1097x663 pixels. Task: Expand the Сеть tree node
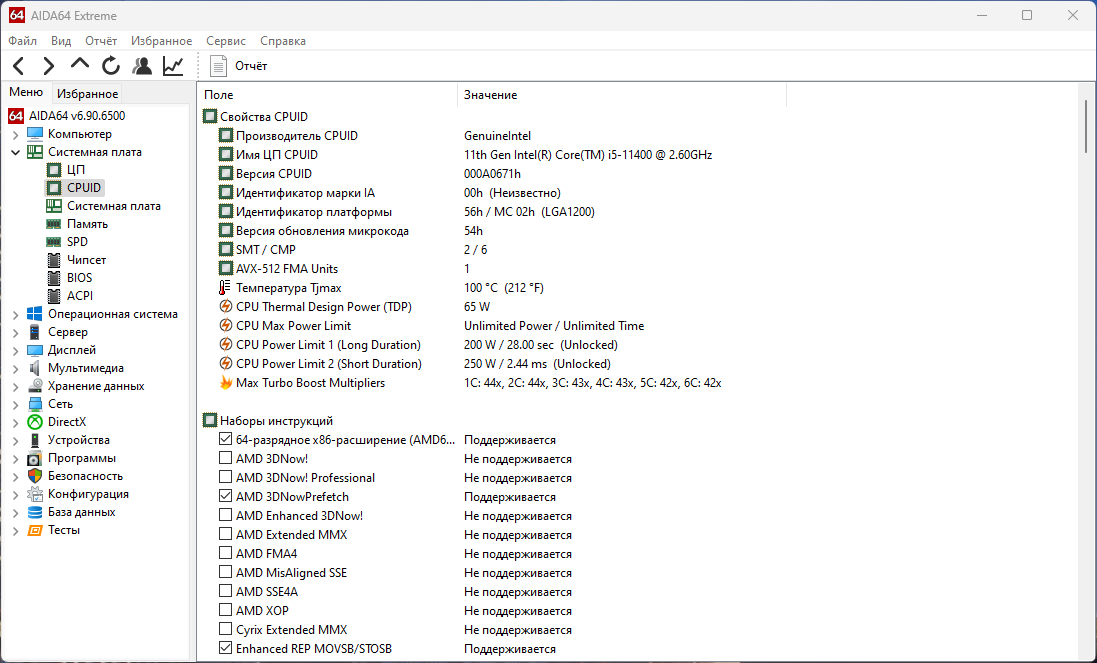(x=16, y=404)
